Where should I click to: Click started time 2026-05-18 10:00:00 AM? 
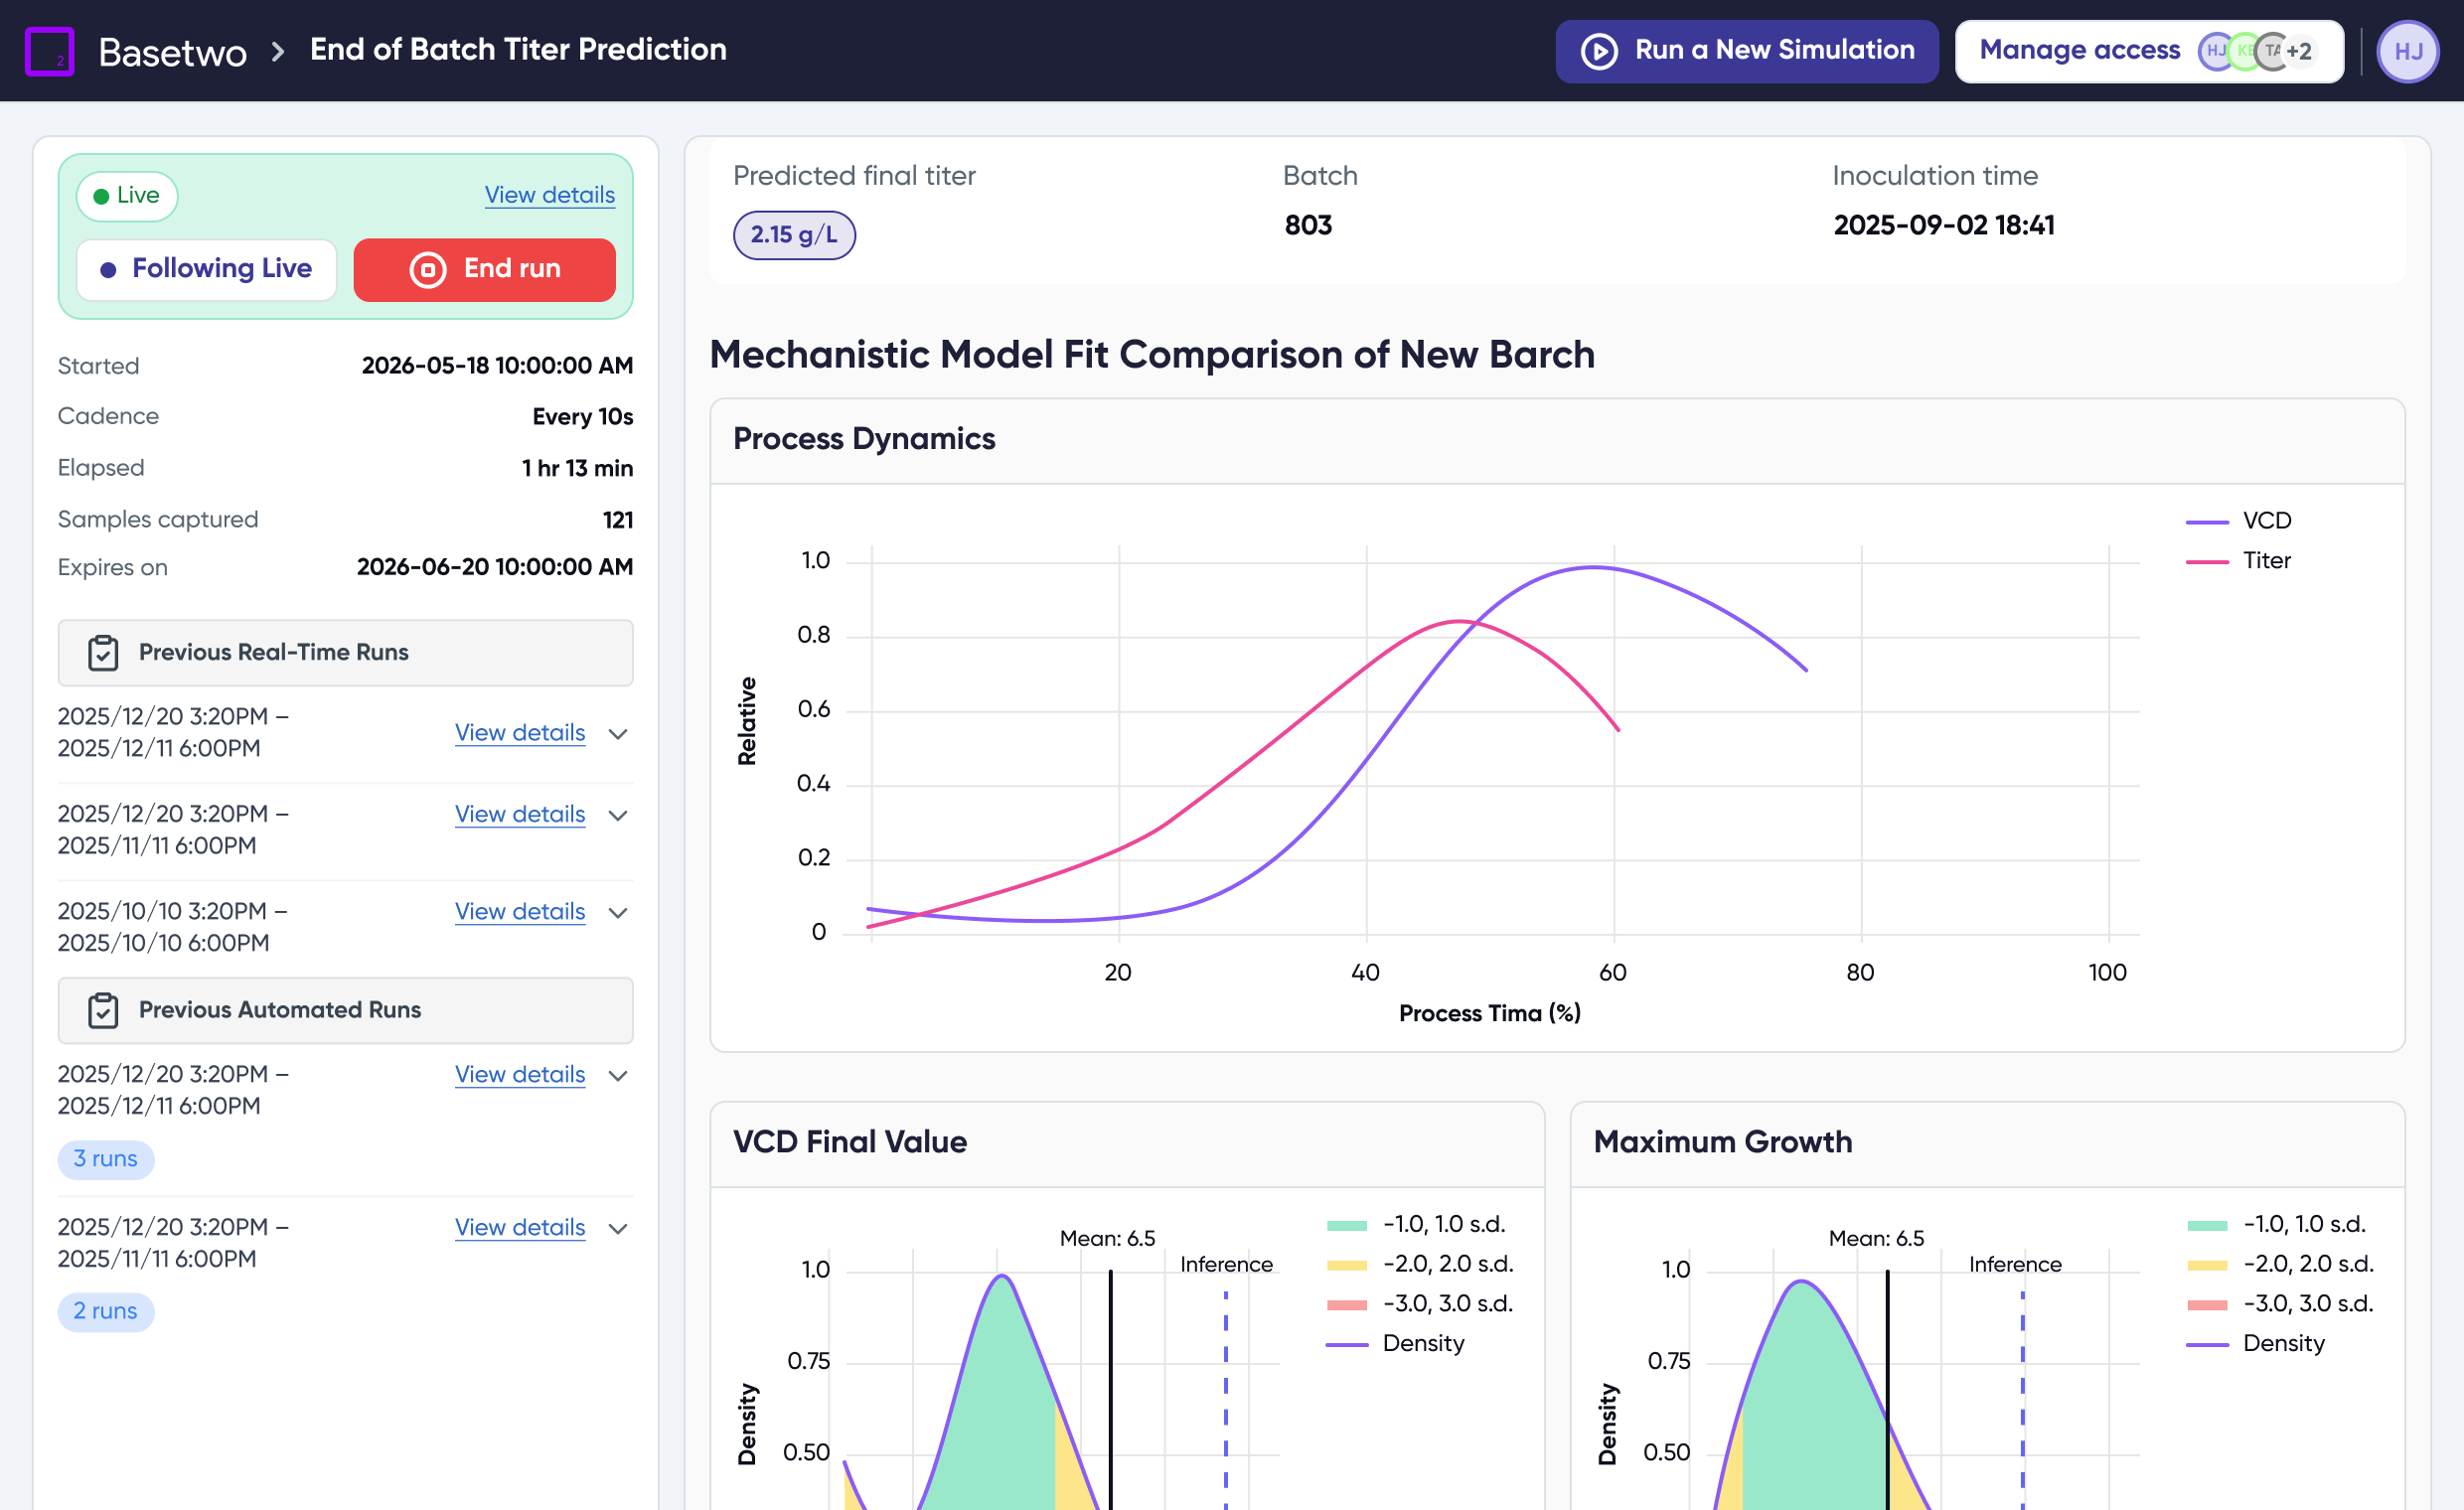pos(497,366)
